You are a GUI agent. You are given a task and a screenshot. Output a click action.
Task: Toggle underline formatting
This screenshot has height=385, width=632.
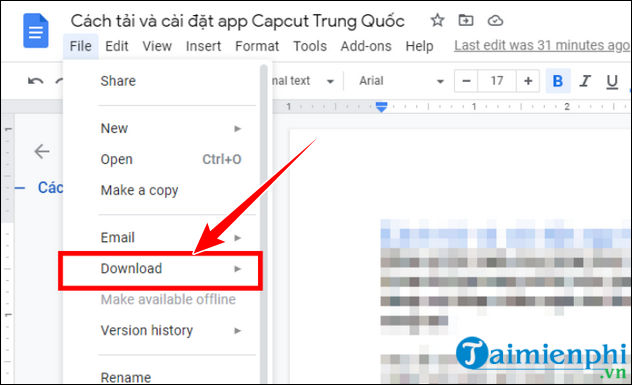pyautogui.click(x=612, y=81)
